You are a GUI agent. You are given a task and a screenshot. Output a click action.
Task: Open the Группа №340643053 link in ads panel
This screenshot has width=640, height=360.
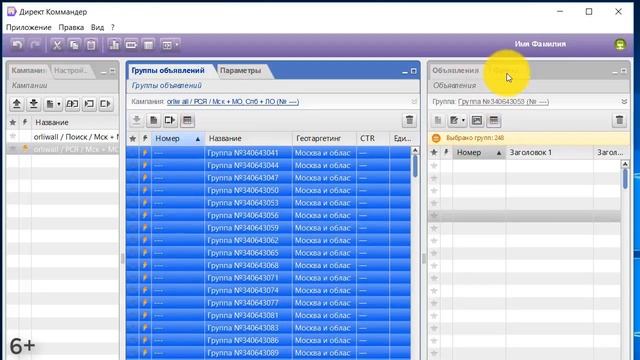point(503,102)
